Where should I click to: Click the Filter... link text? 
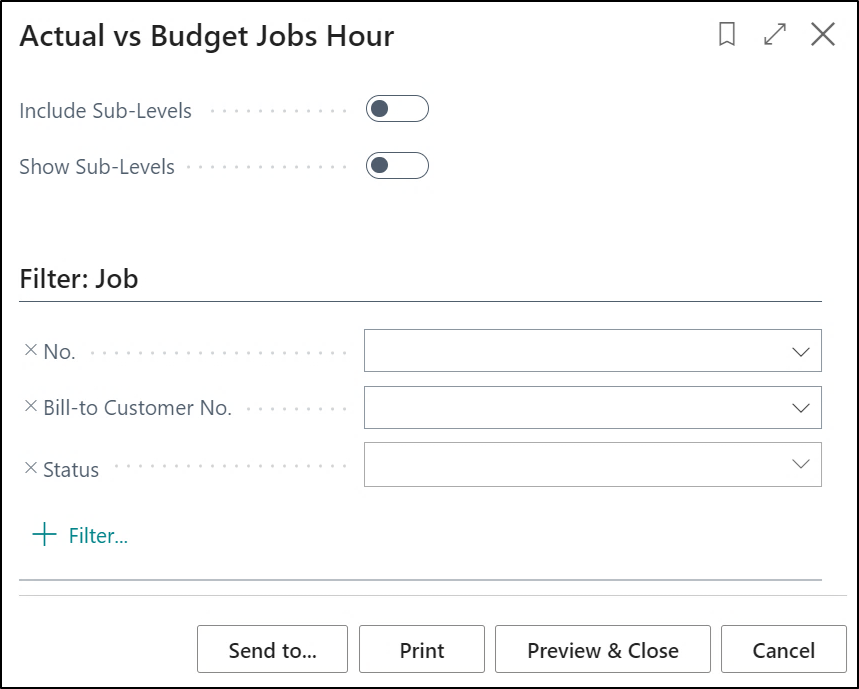(x=98, y=536)
